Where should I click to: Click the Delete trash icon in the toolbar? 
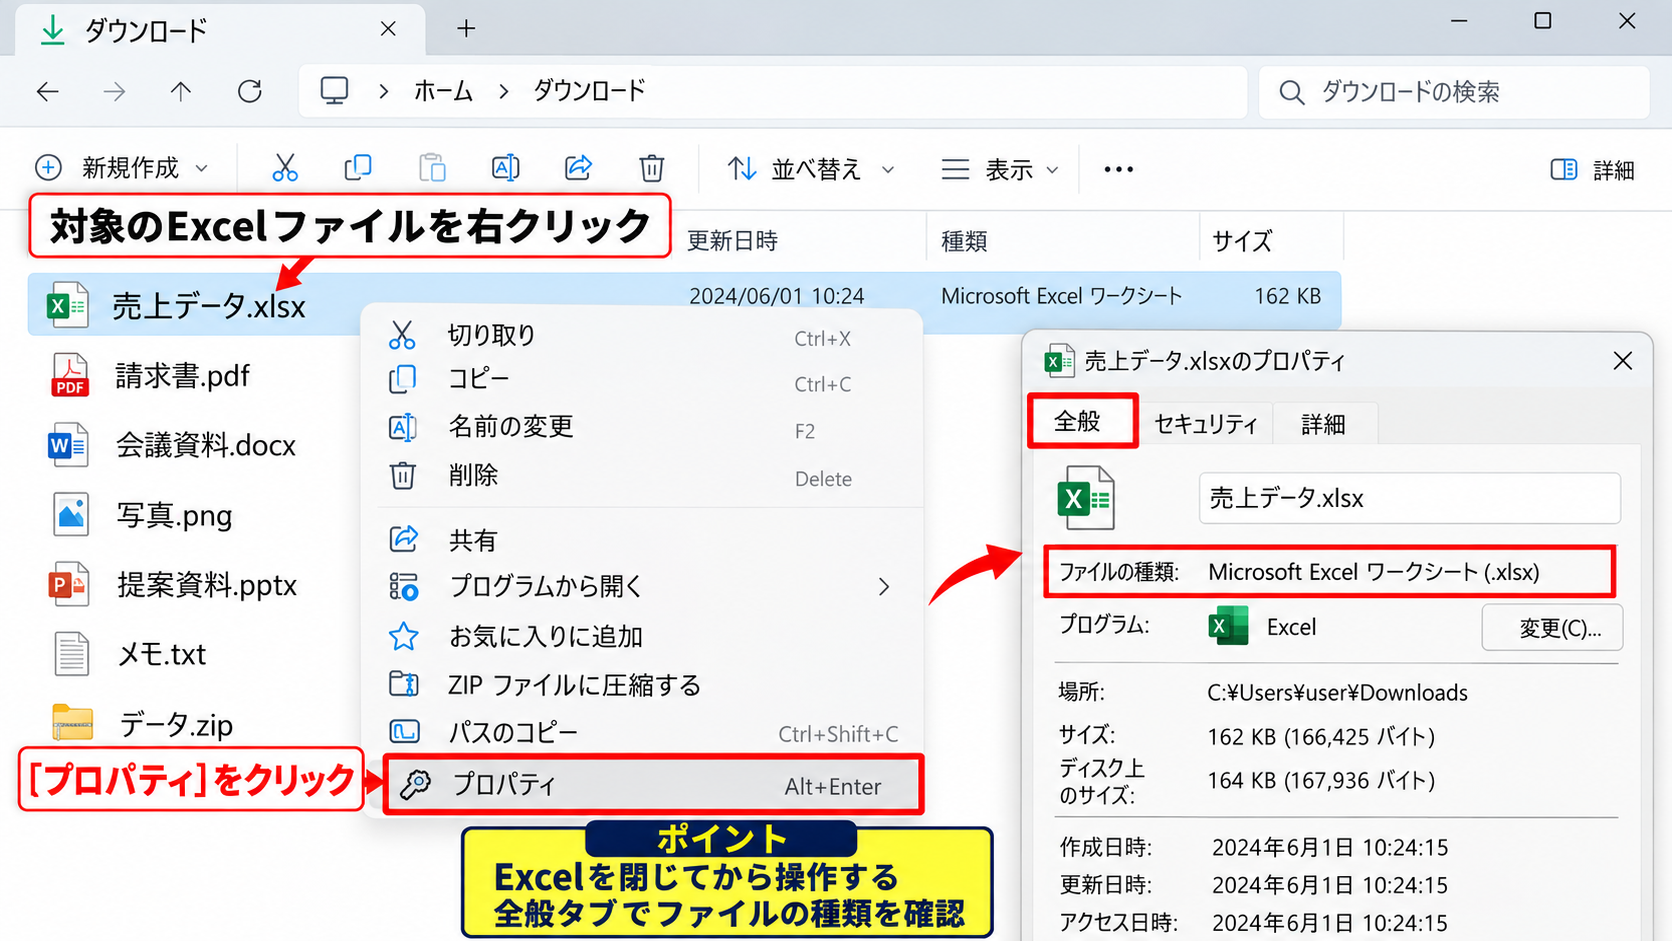[x=652, y=168]
